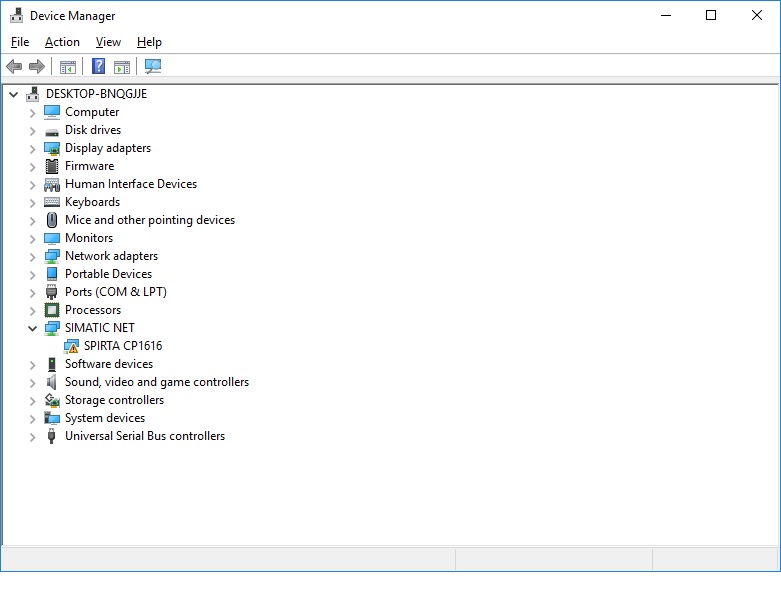Expand the Ports (COM & LPT) category
The image size is (781, 614).
coord(32,293)
